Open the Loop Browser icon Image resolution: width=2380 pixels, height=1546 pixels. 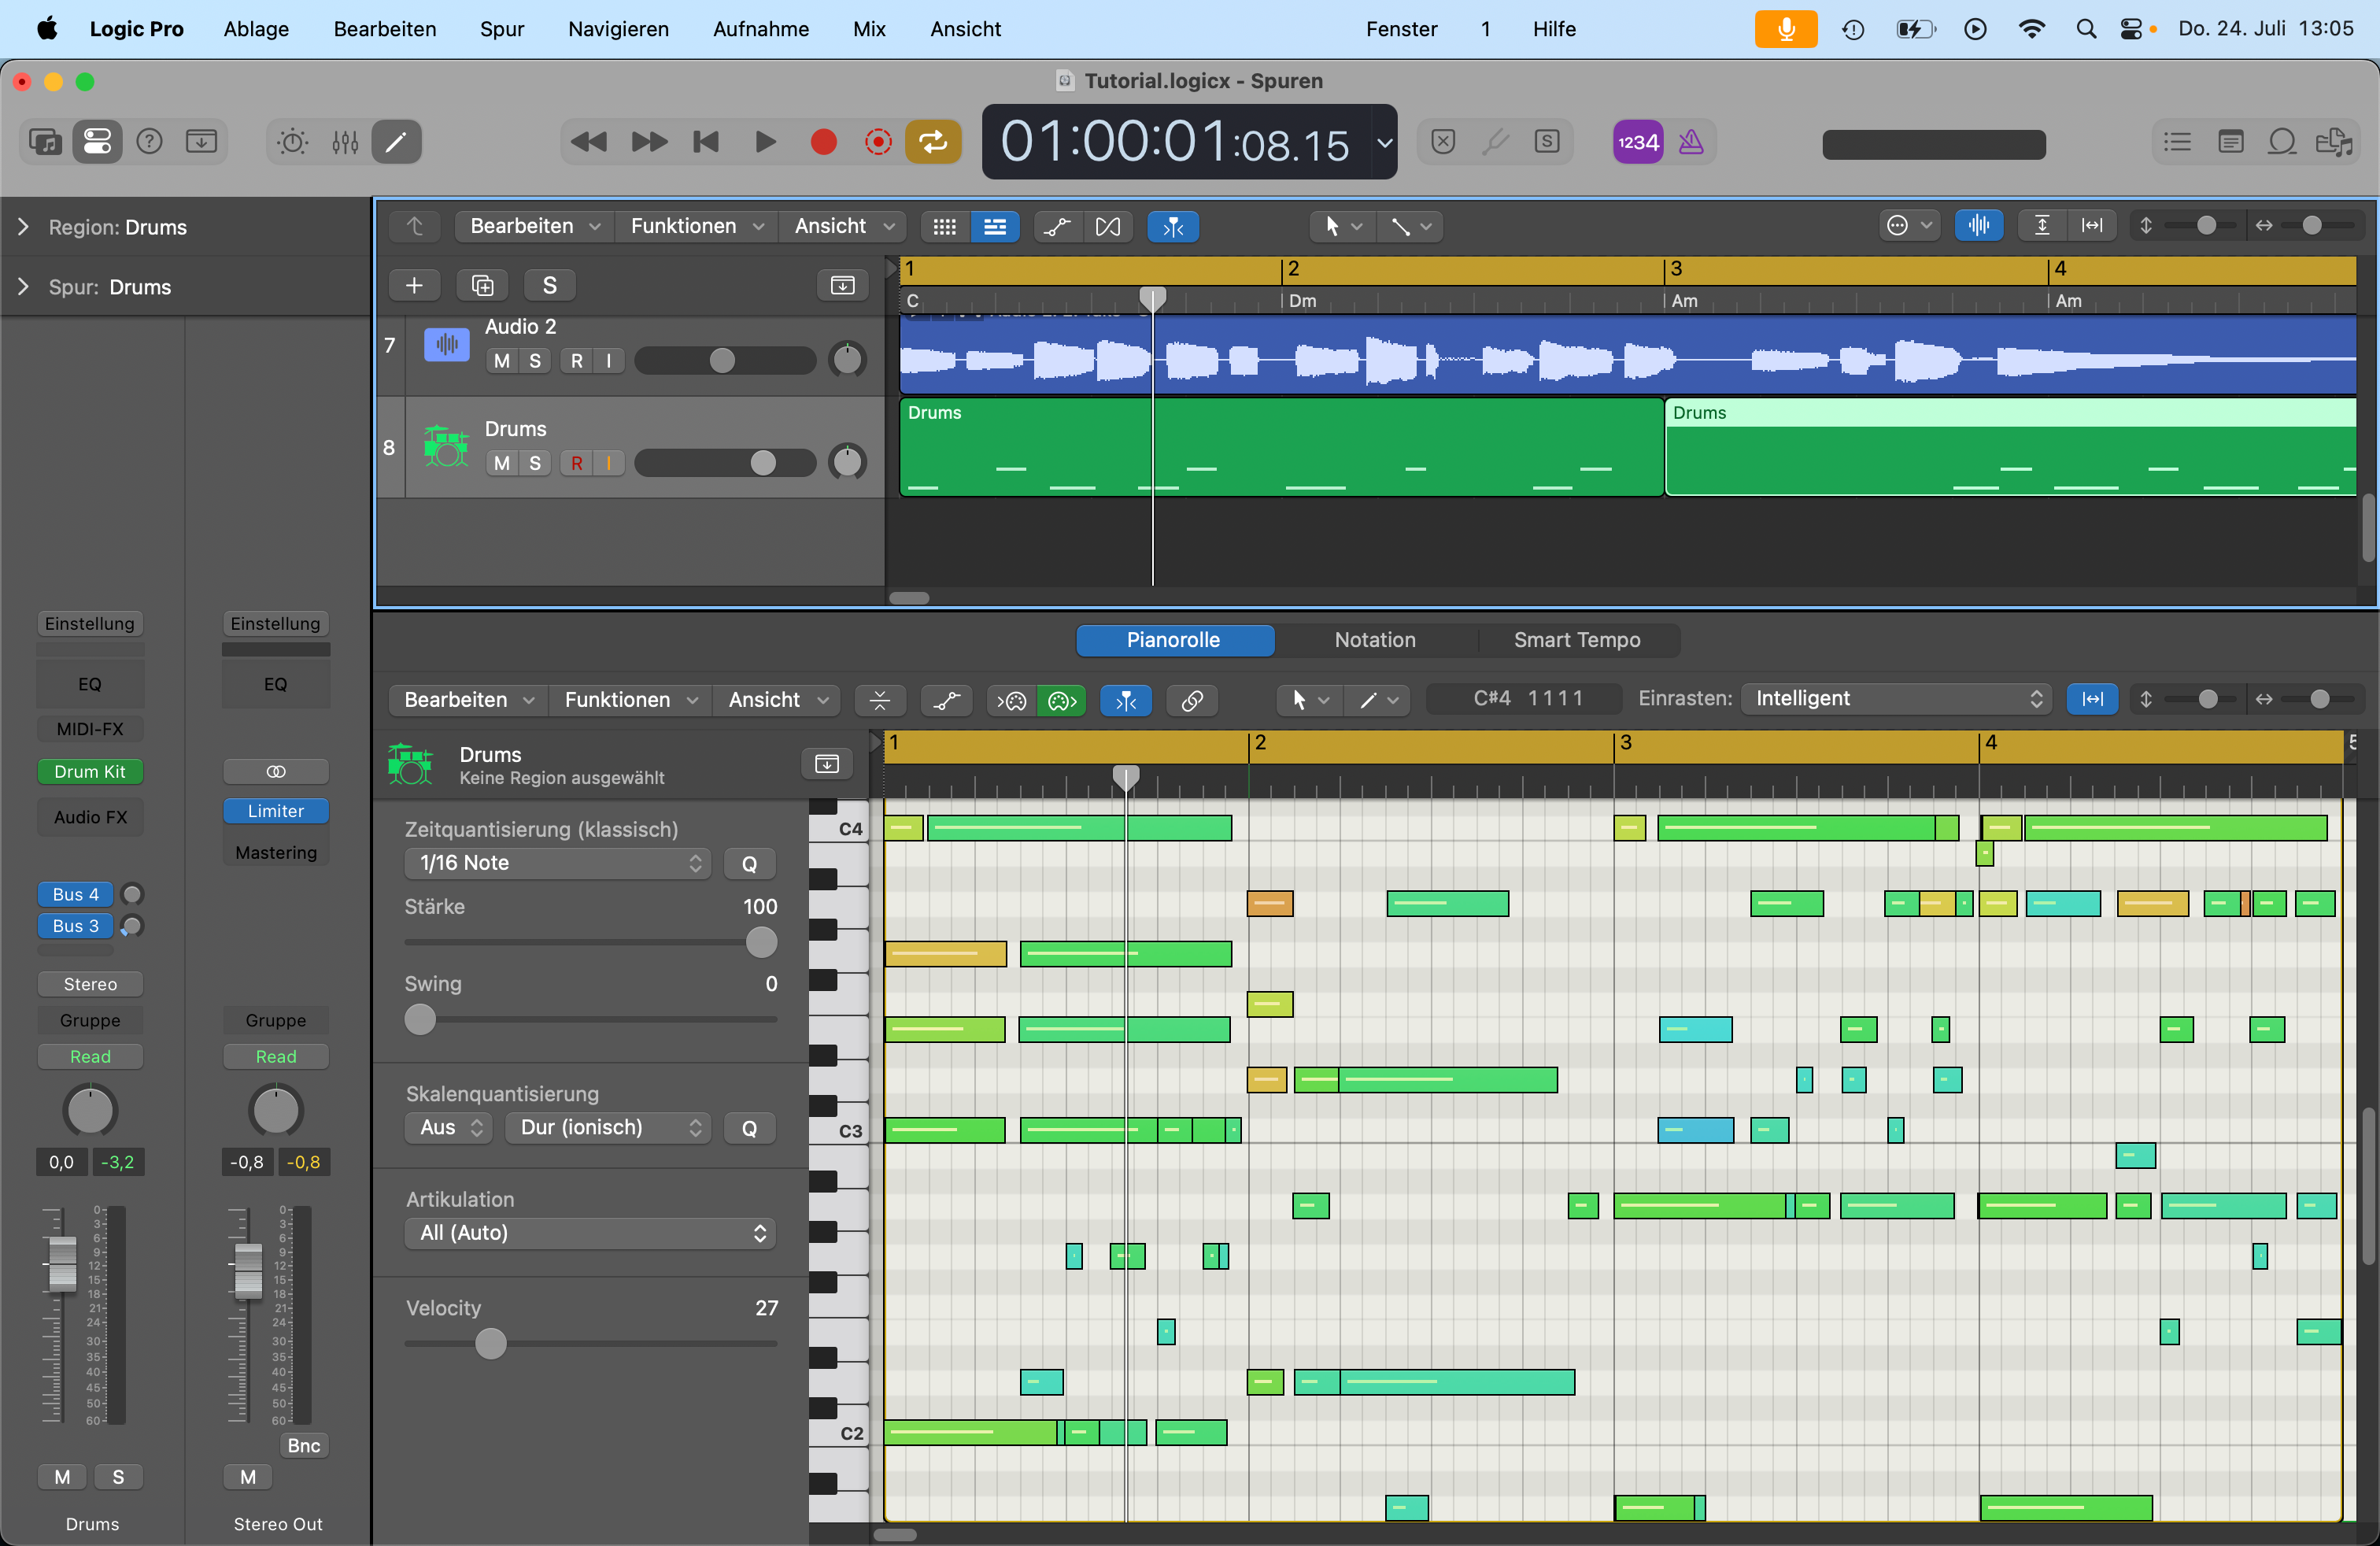(2282, 142)
